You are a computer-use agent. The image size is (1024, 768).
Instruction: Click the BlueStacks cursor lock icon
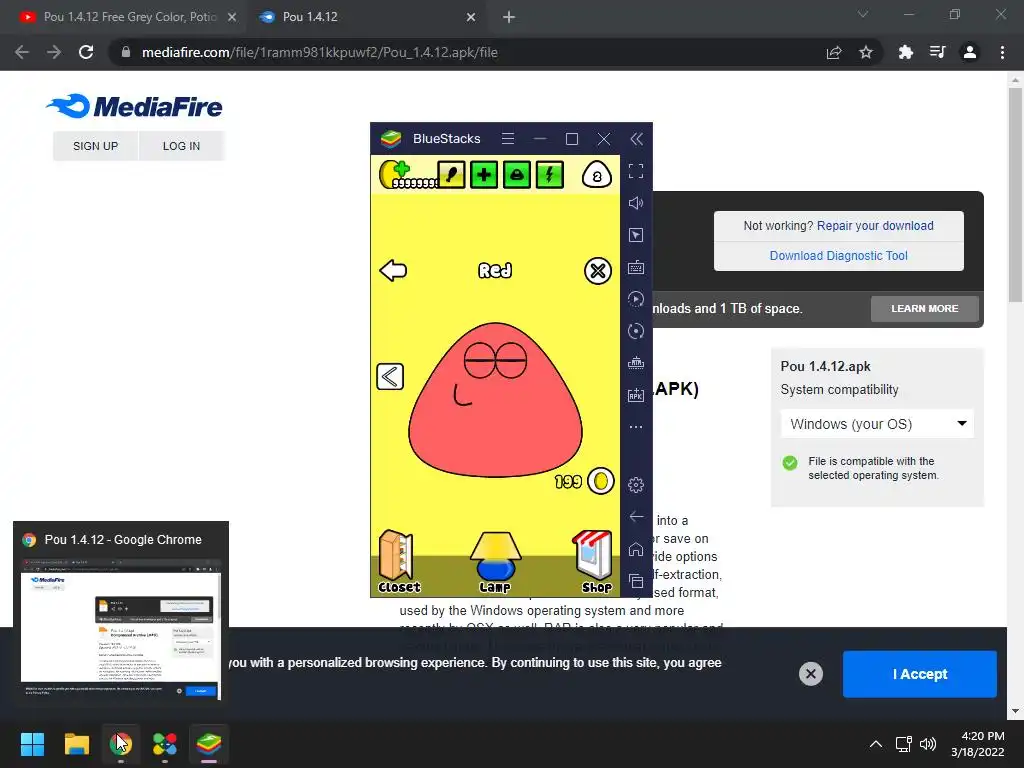[x=635, y=235]
